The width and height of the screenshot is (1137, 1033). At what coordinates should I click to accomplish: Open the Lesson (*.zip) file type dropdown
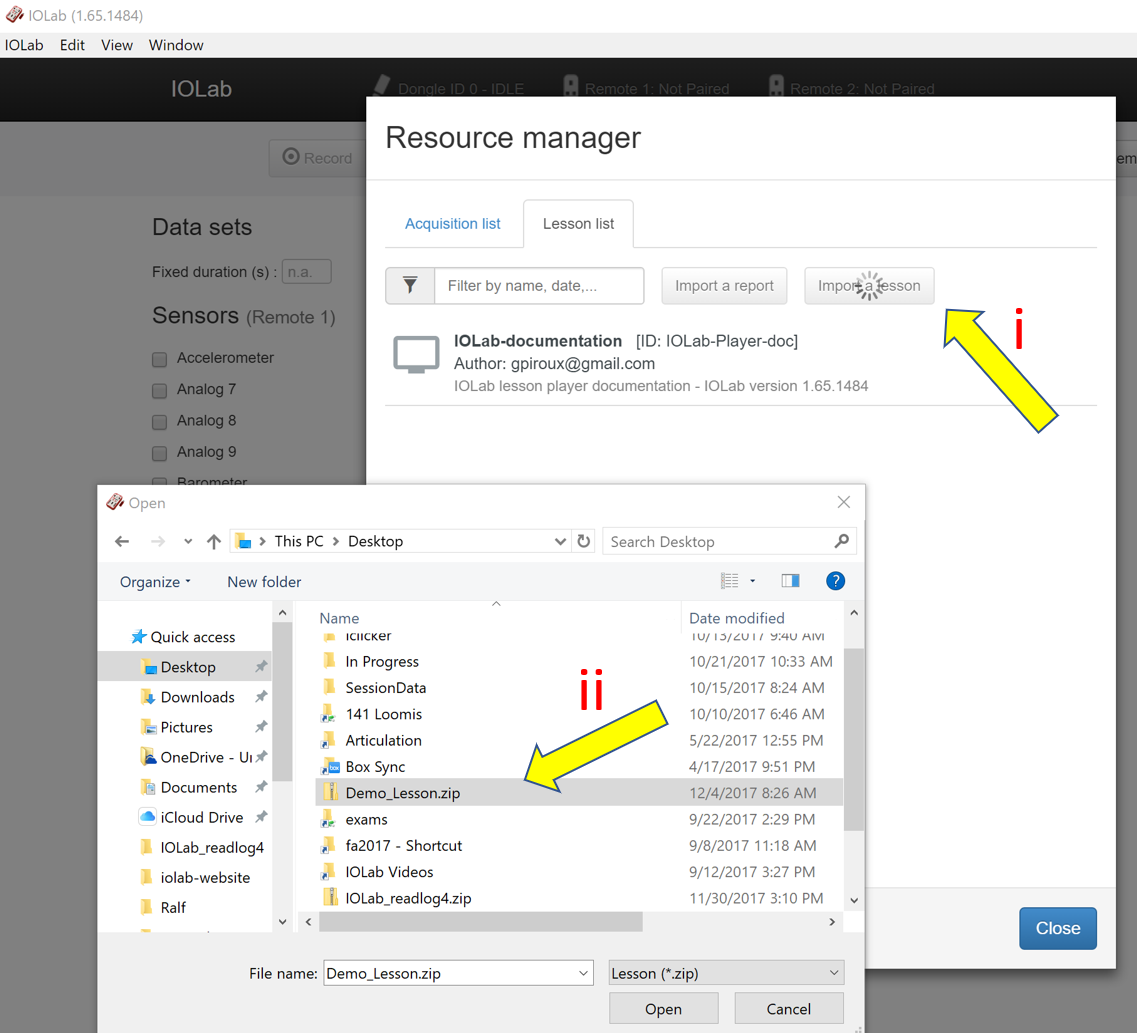pyautogui.click(x=727, y=973)
